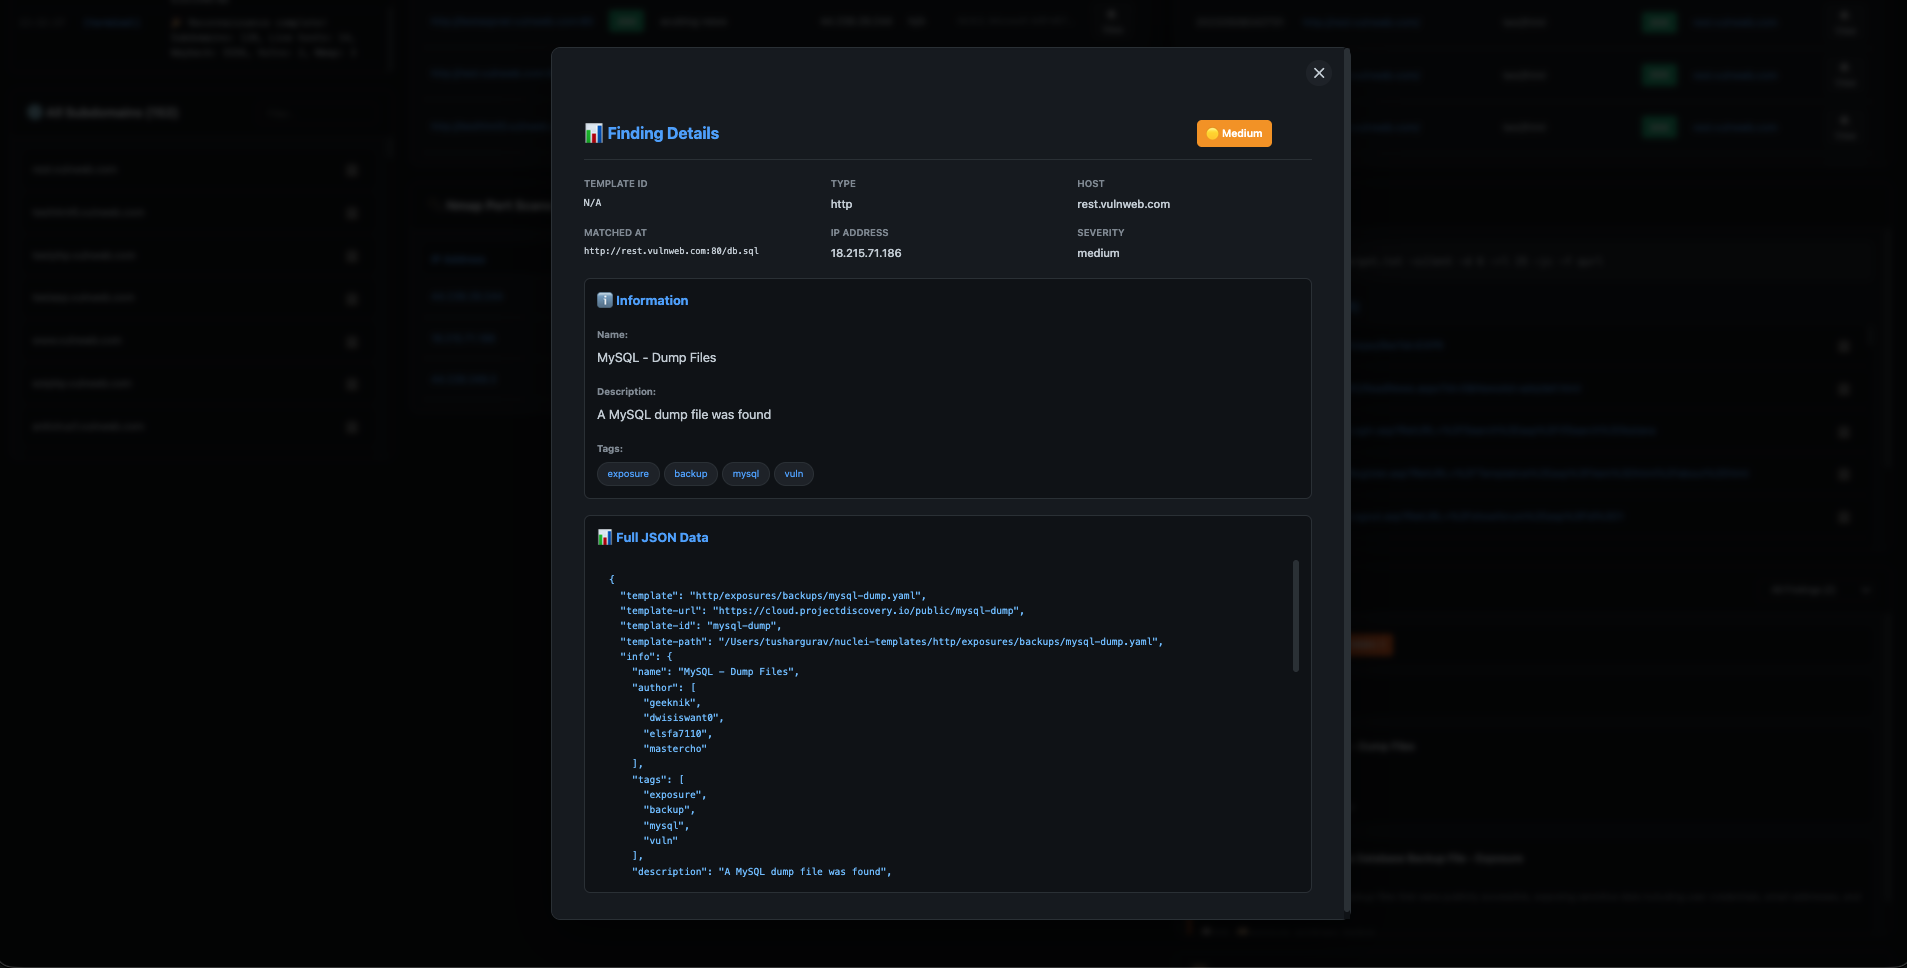
Task: Click the JSON "template-url" line
Action: tap(822, 611)
